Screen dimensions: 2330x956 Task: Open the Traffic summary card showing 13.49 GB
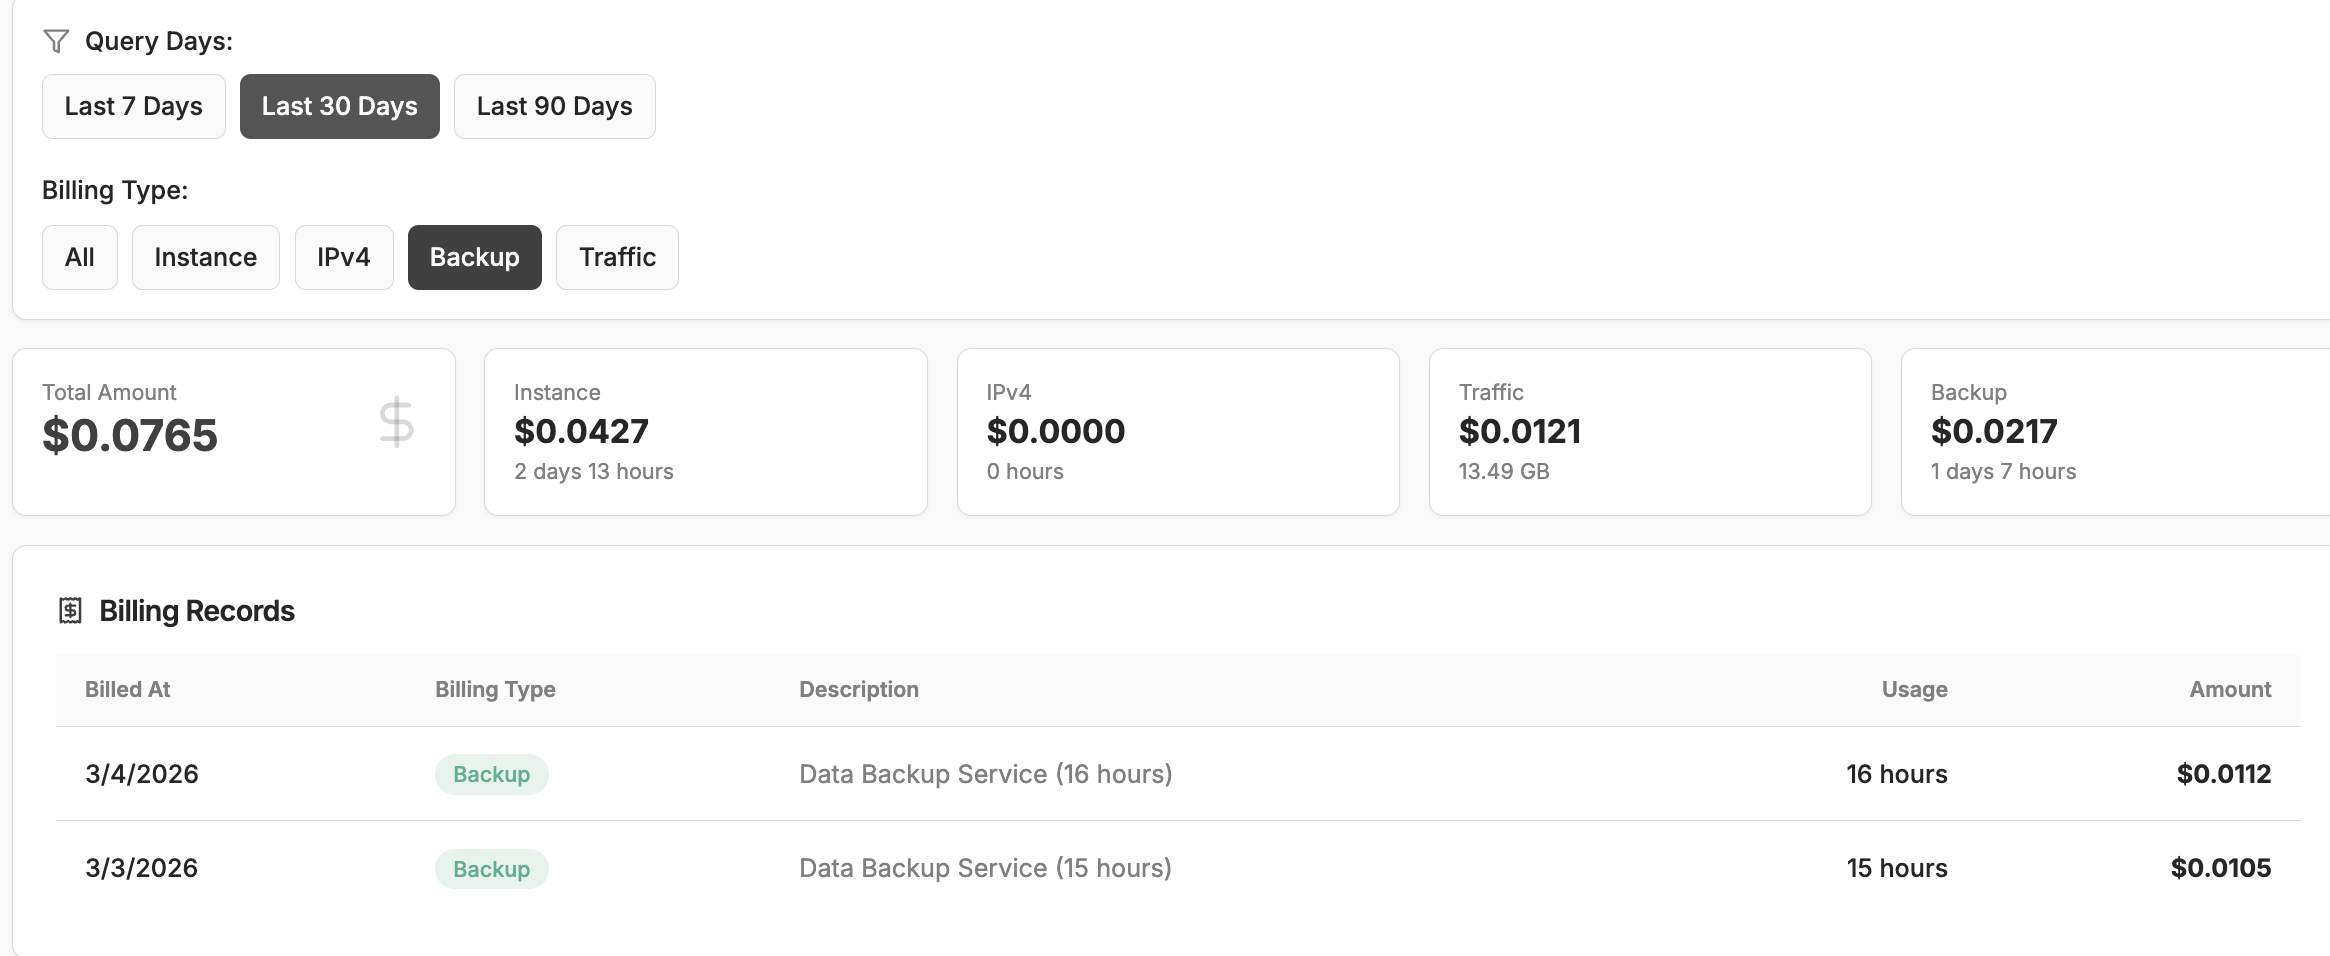point(1649,432)
